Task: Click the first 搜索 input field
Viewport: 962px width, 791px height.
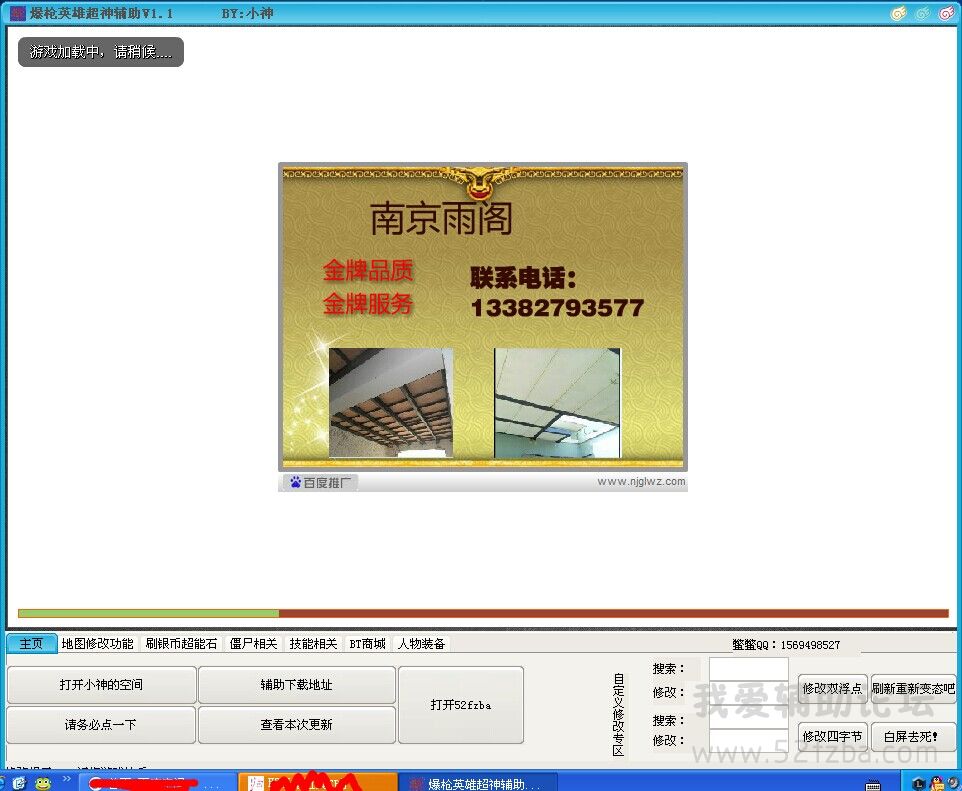Action: [748, 669]
